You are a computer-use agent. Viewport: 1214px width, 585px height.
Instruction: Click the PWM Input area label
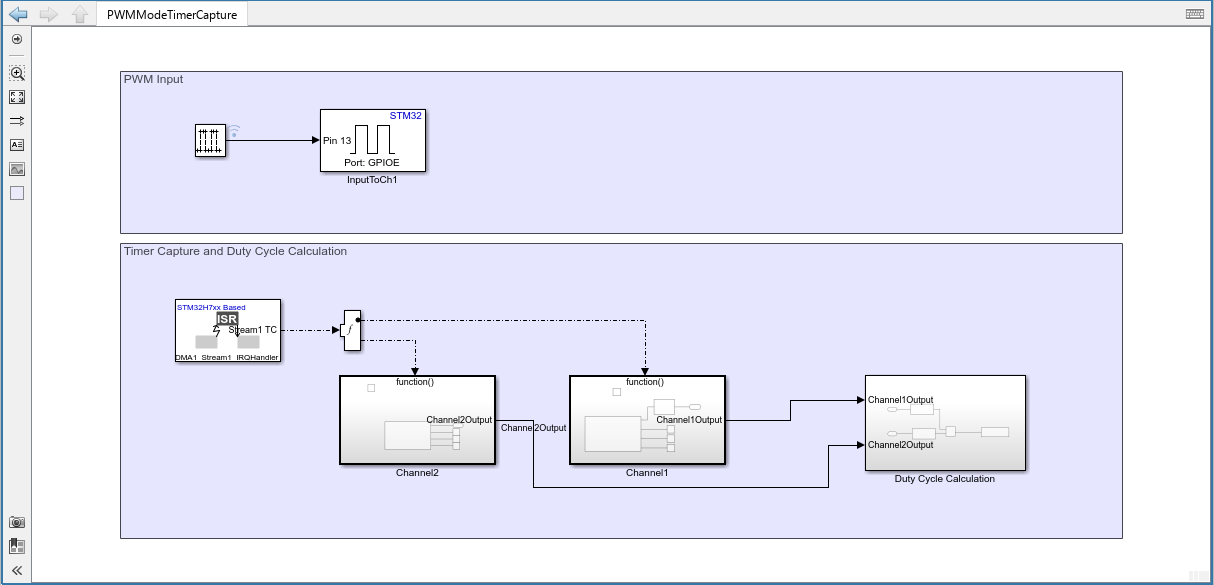(153, 79)
